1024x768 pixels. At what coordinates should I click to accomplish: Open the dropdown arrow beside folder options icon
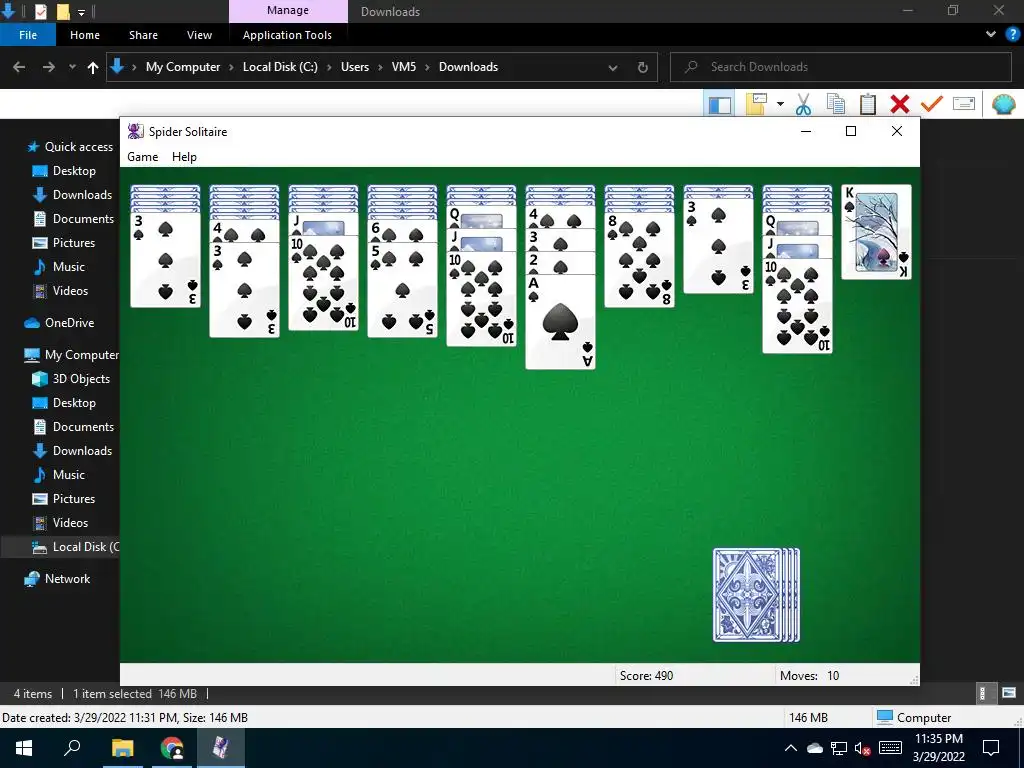click(780, 104)
